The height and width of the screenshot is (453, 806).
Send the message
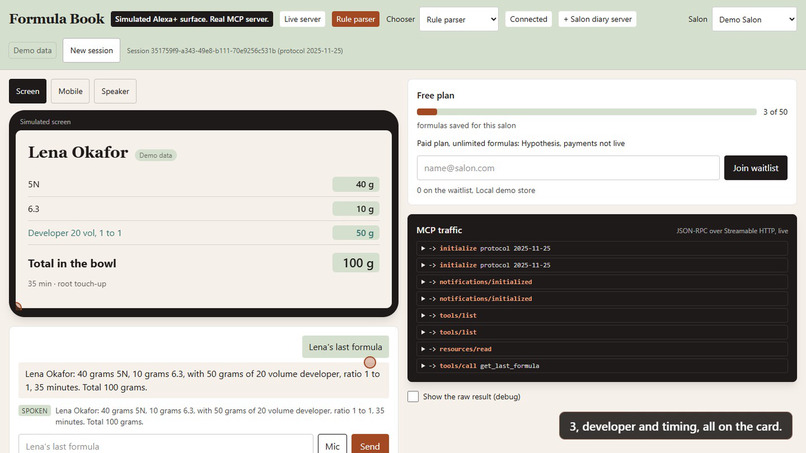click(370, 445)
